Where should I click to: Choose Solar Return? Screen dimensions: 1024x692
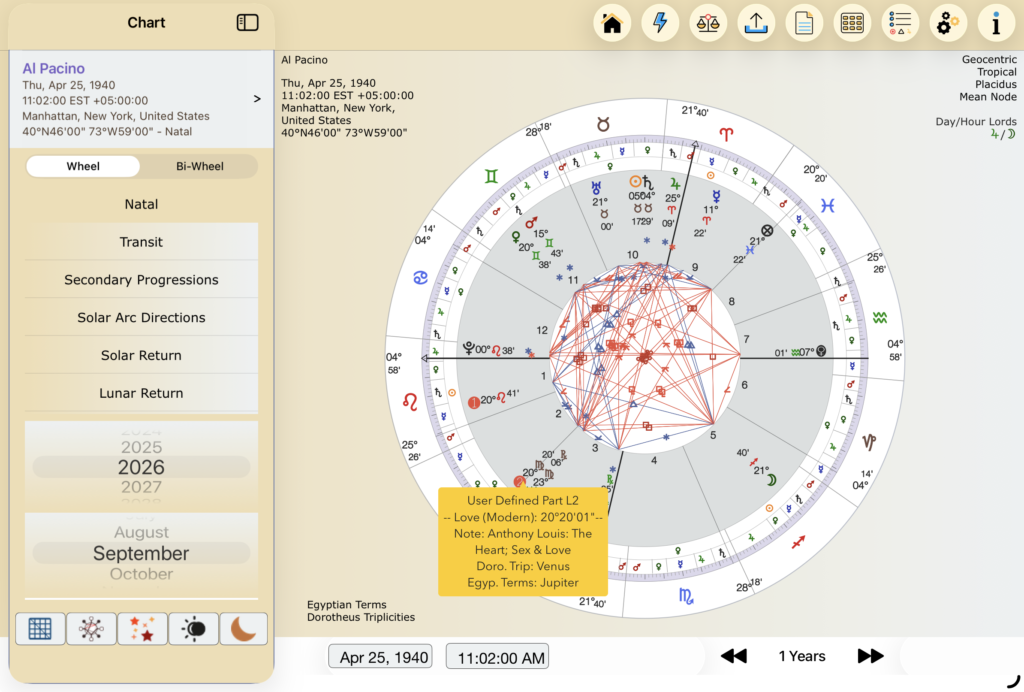pos(141,356)
